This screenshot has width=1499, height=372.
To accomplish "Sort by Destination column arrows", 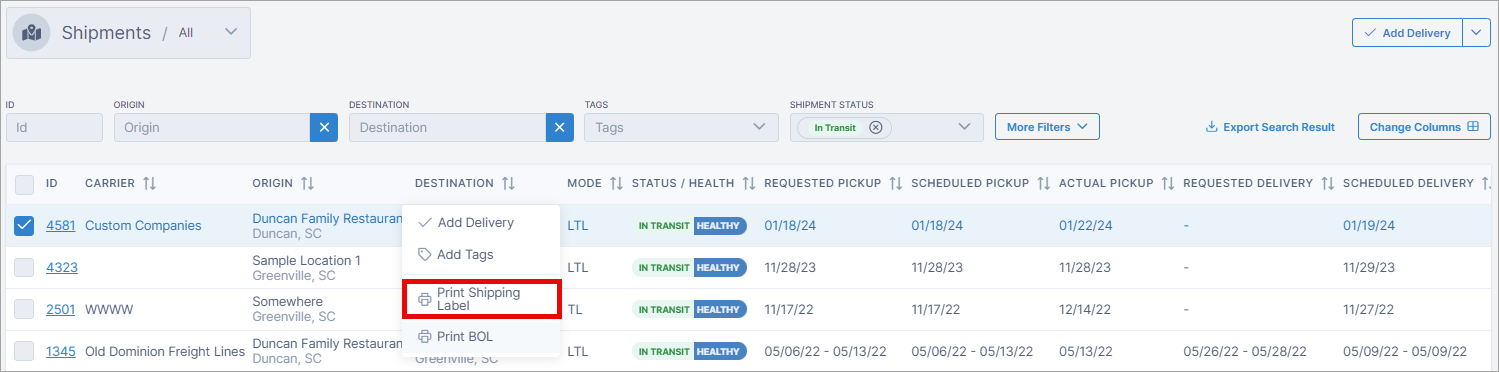I will [509, 184].
